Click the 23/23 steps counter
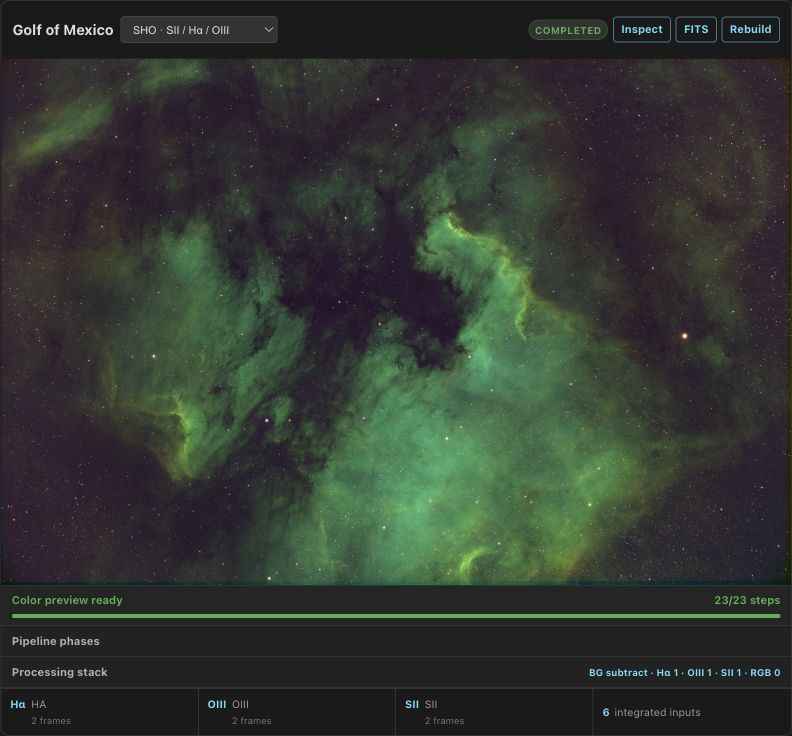Viewport: 792px width, 736px height. pos(747,600)
